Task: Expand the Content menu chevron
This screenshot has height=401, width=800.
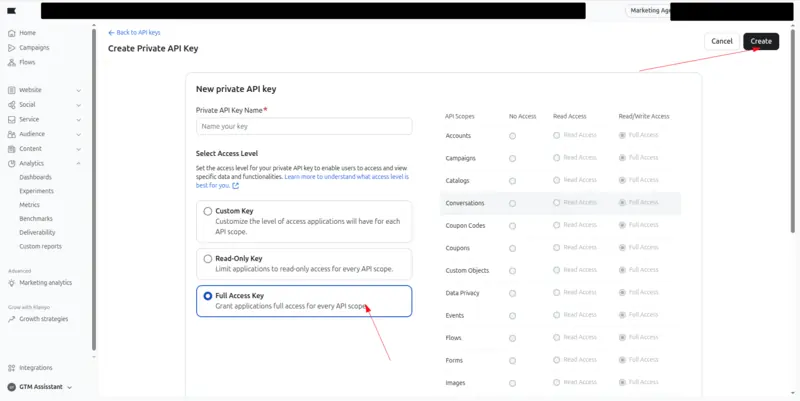Action: click(79, 149)
